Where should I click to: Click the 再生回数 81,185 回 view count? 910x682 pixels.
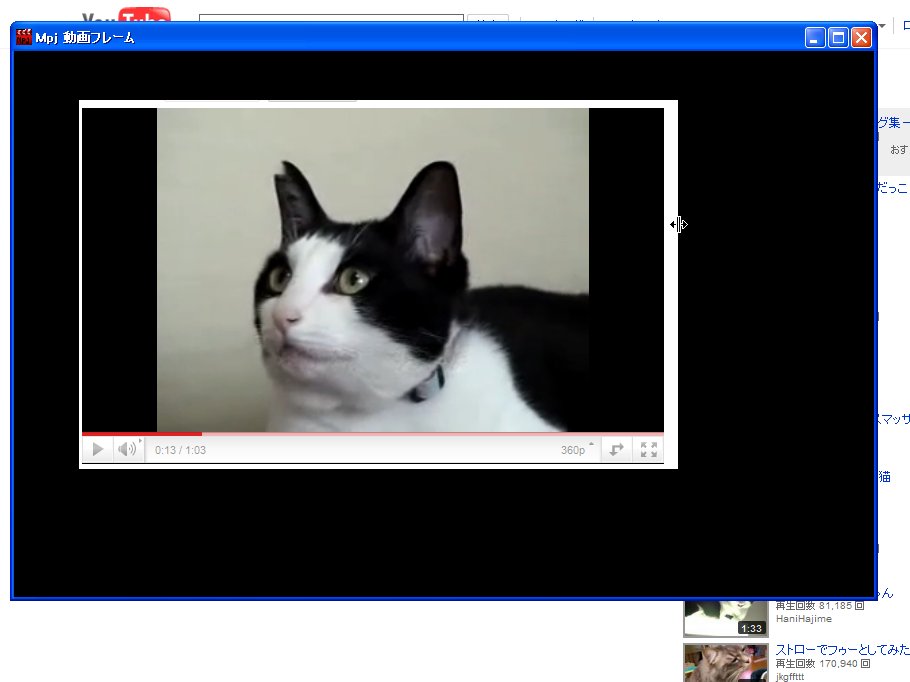pyautogui.click(x=819, y=605)
